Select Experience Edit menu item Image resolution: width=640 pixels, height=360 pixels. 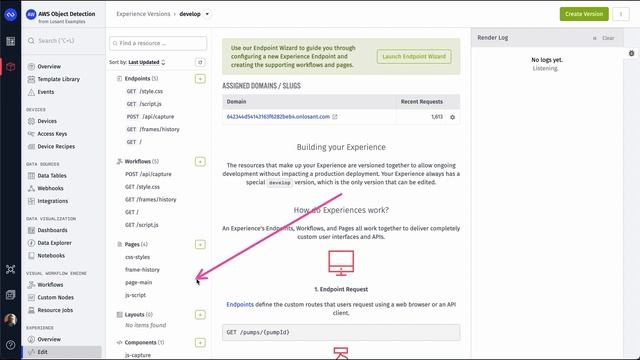(62, 352)
